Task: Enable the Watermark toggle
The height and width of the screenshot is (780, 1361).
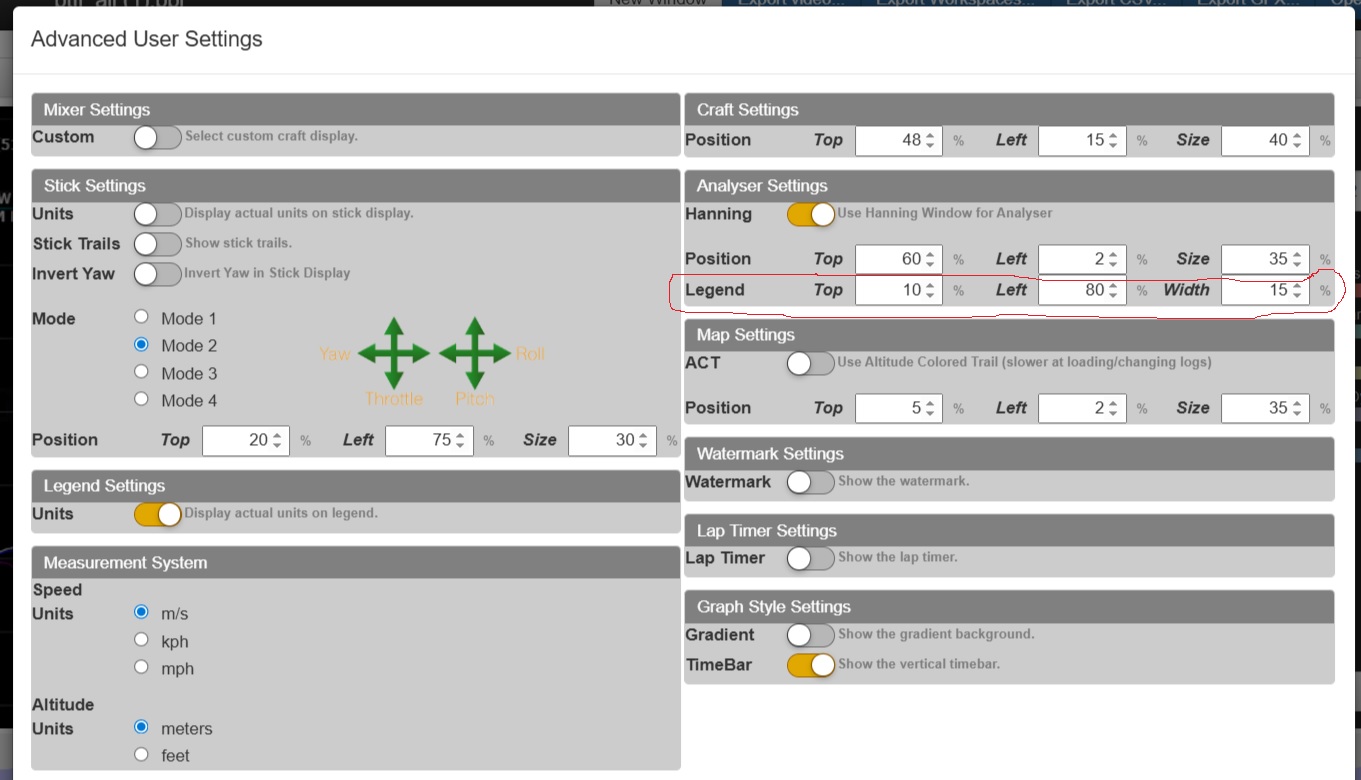Action: click(x=810, y=482)
